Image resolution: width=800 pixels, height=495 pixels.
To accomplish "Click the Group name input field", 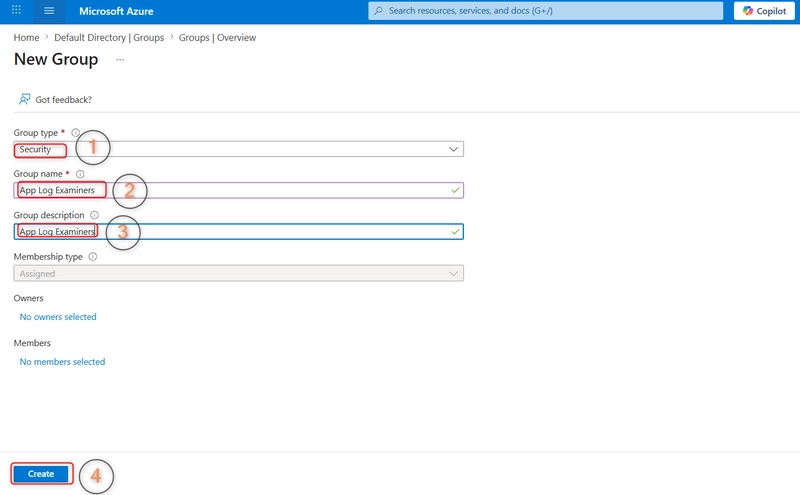I will click(x=239, y=190).
